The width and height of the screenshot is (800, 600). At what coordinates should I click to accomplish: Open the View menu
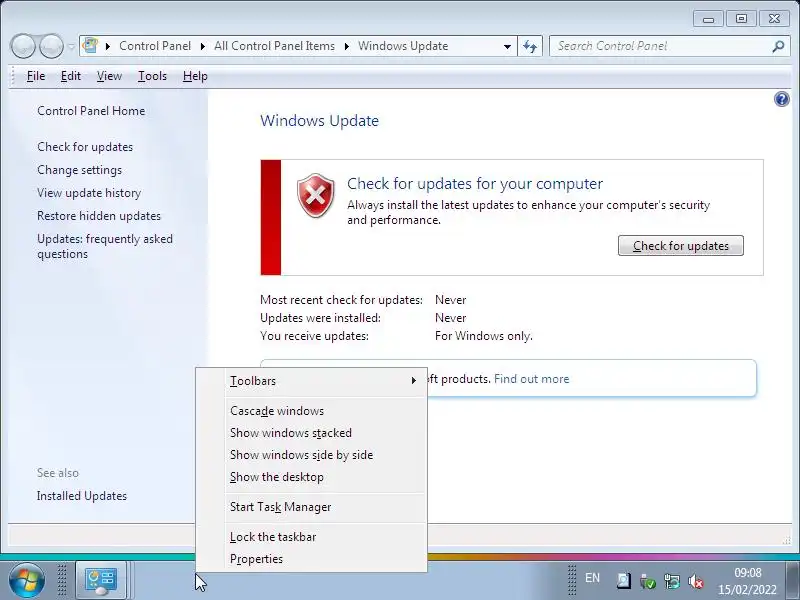pyautogui.click(x=109, y=76)
